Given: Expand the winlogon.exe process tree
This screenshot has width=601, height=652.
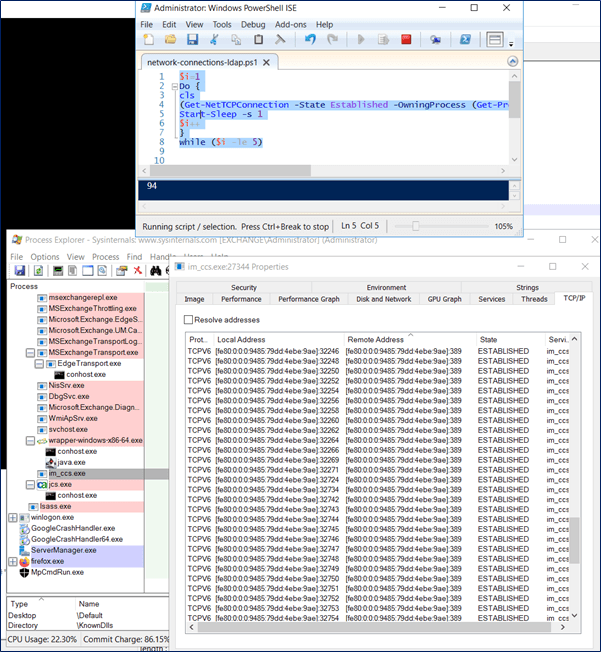Looking at the screenshot, I should pos(13,517).
